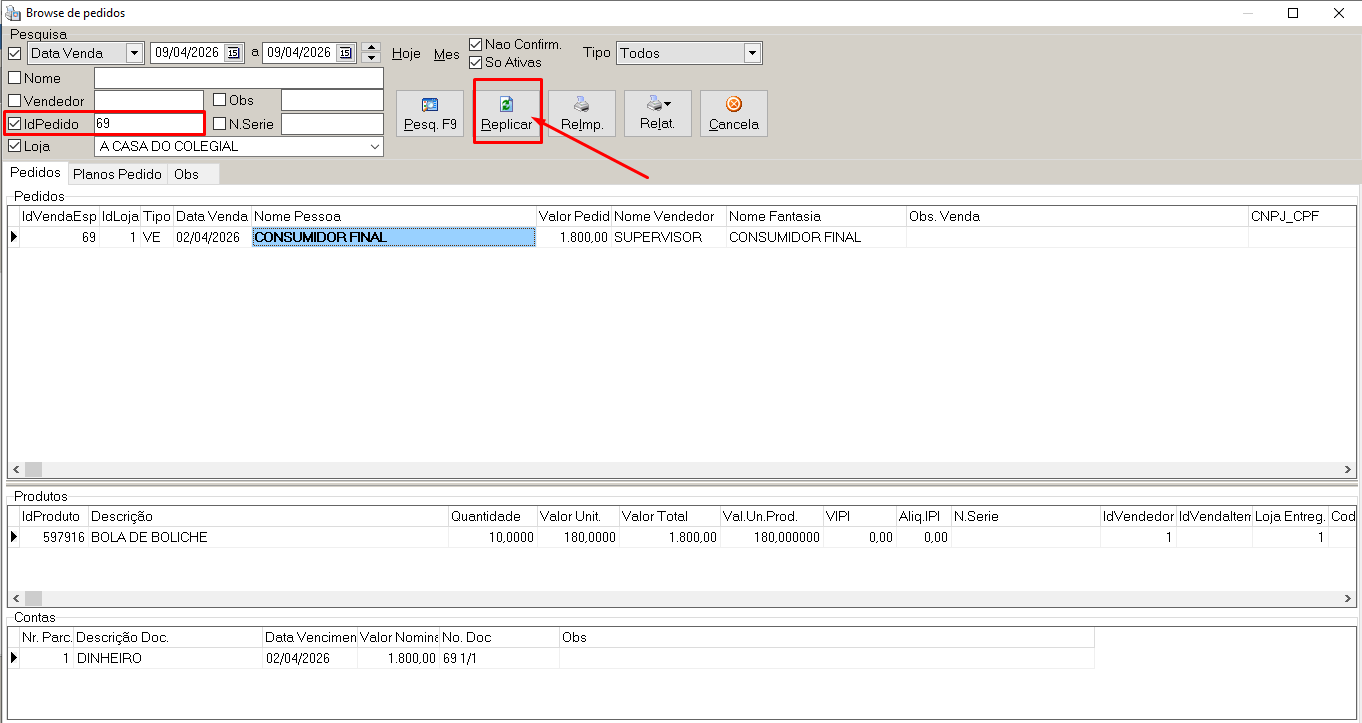The width and height of the screenshot is (1362, 723).
Task: Enable the Vendedor filter checkbox
Action: pos(15,101)
